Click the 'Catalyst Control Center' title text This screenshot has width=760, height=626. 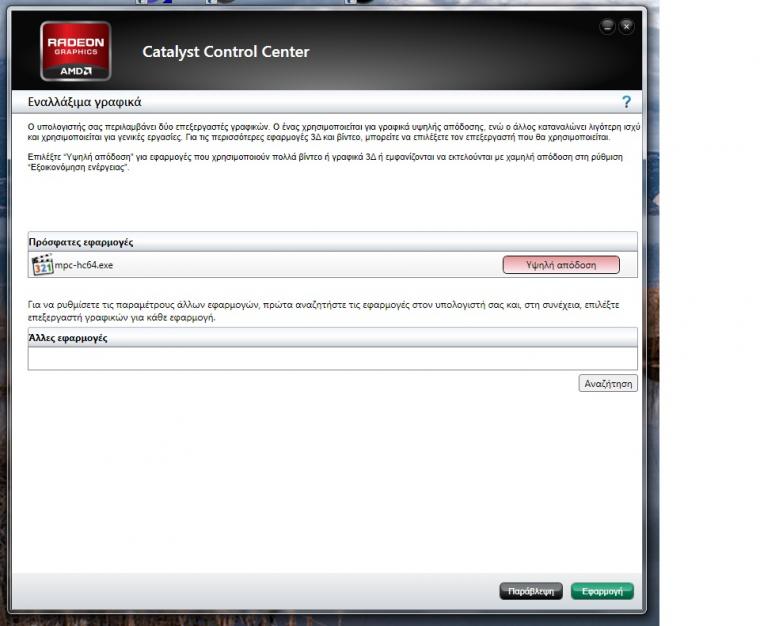226,52
